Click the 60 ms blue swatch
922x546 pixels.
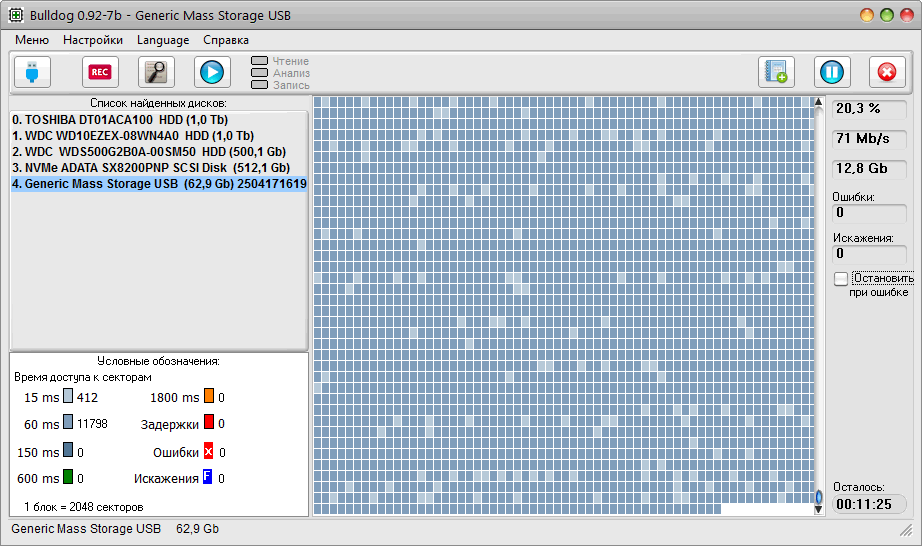point(68,422)
